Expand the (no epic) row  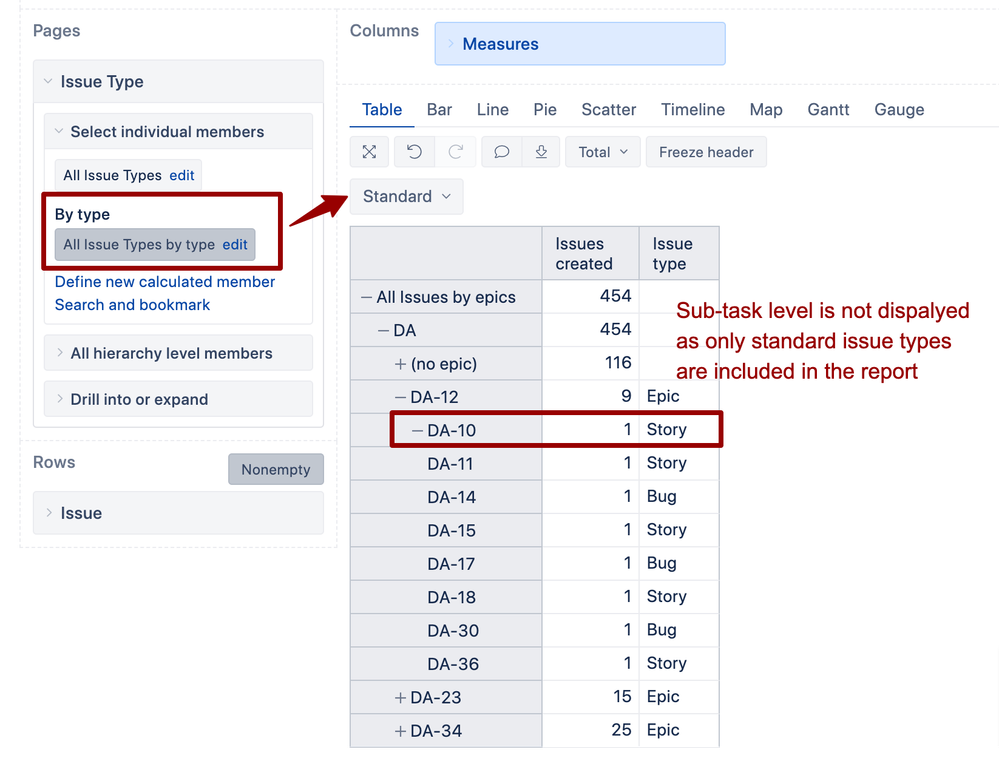[x=400, y=364]
